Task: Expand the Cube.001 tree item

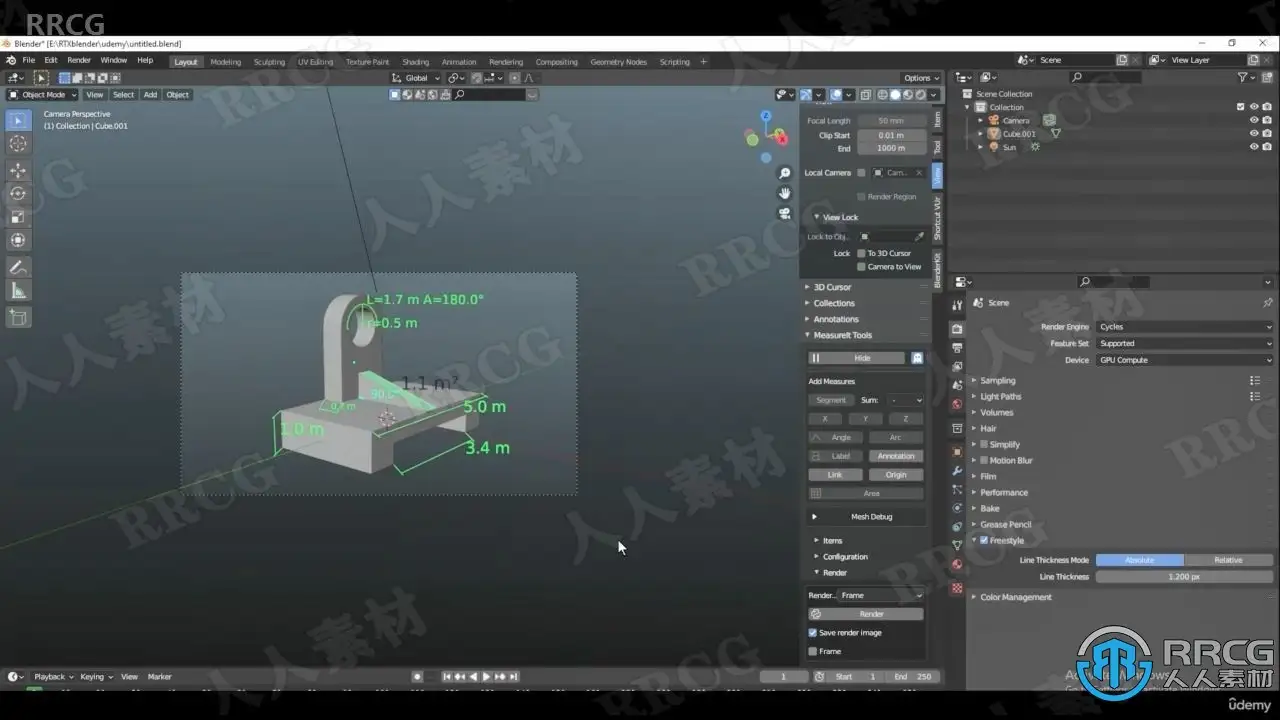Action: point(981,133)
